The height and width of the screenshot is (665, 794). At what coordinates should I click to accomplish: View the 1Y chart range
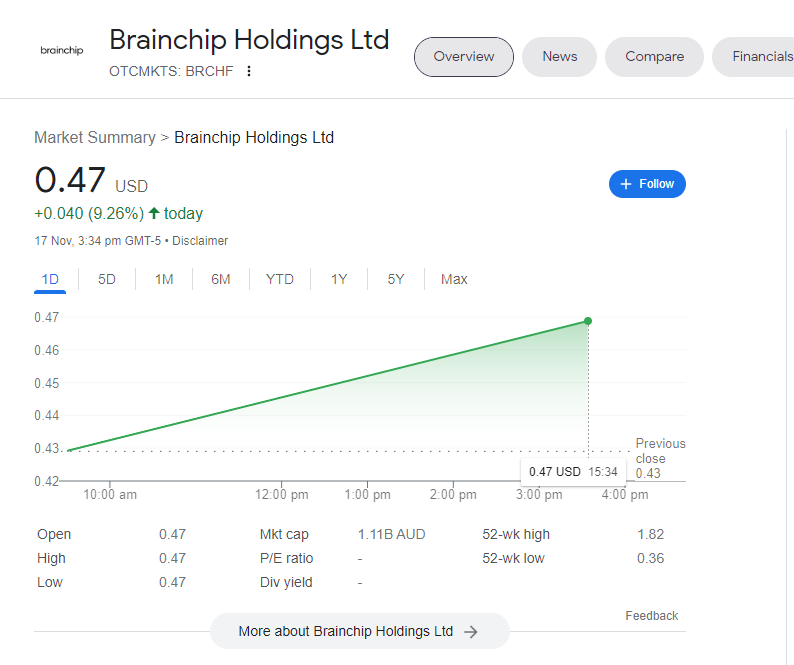coord(339,279)
